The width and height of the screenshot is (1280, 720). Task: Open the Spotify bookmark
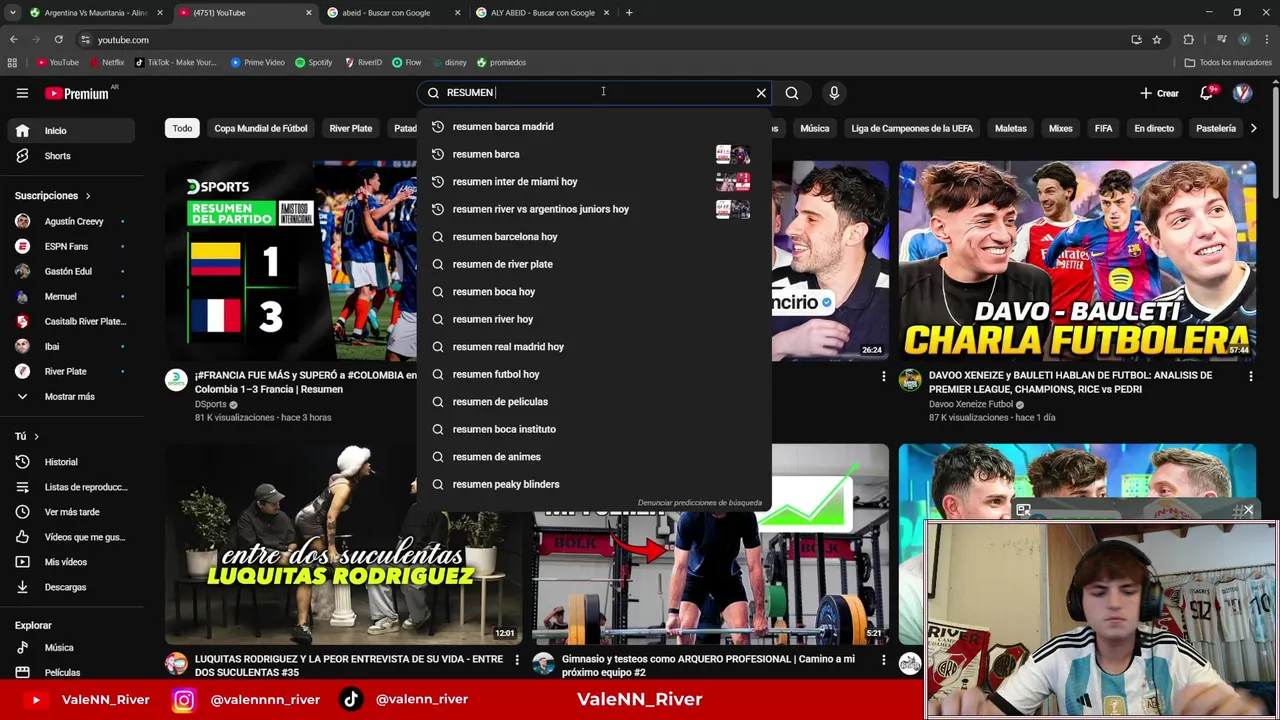pyautogui.click(x=313, y=62)
